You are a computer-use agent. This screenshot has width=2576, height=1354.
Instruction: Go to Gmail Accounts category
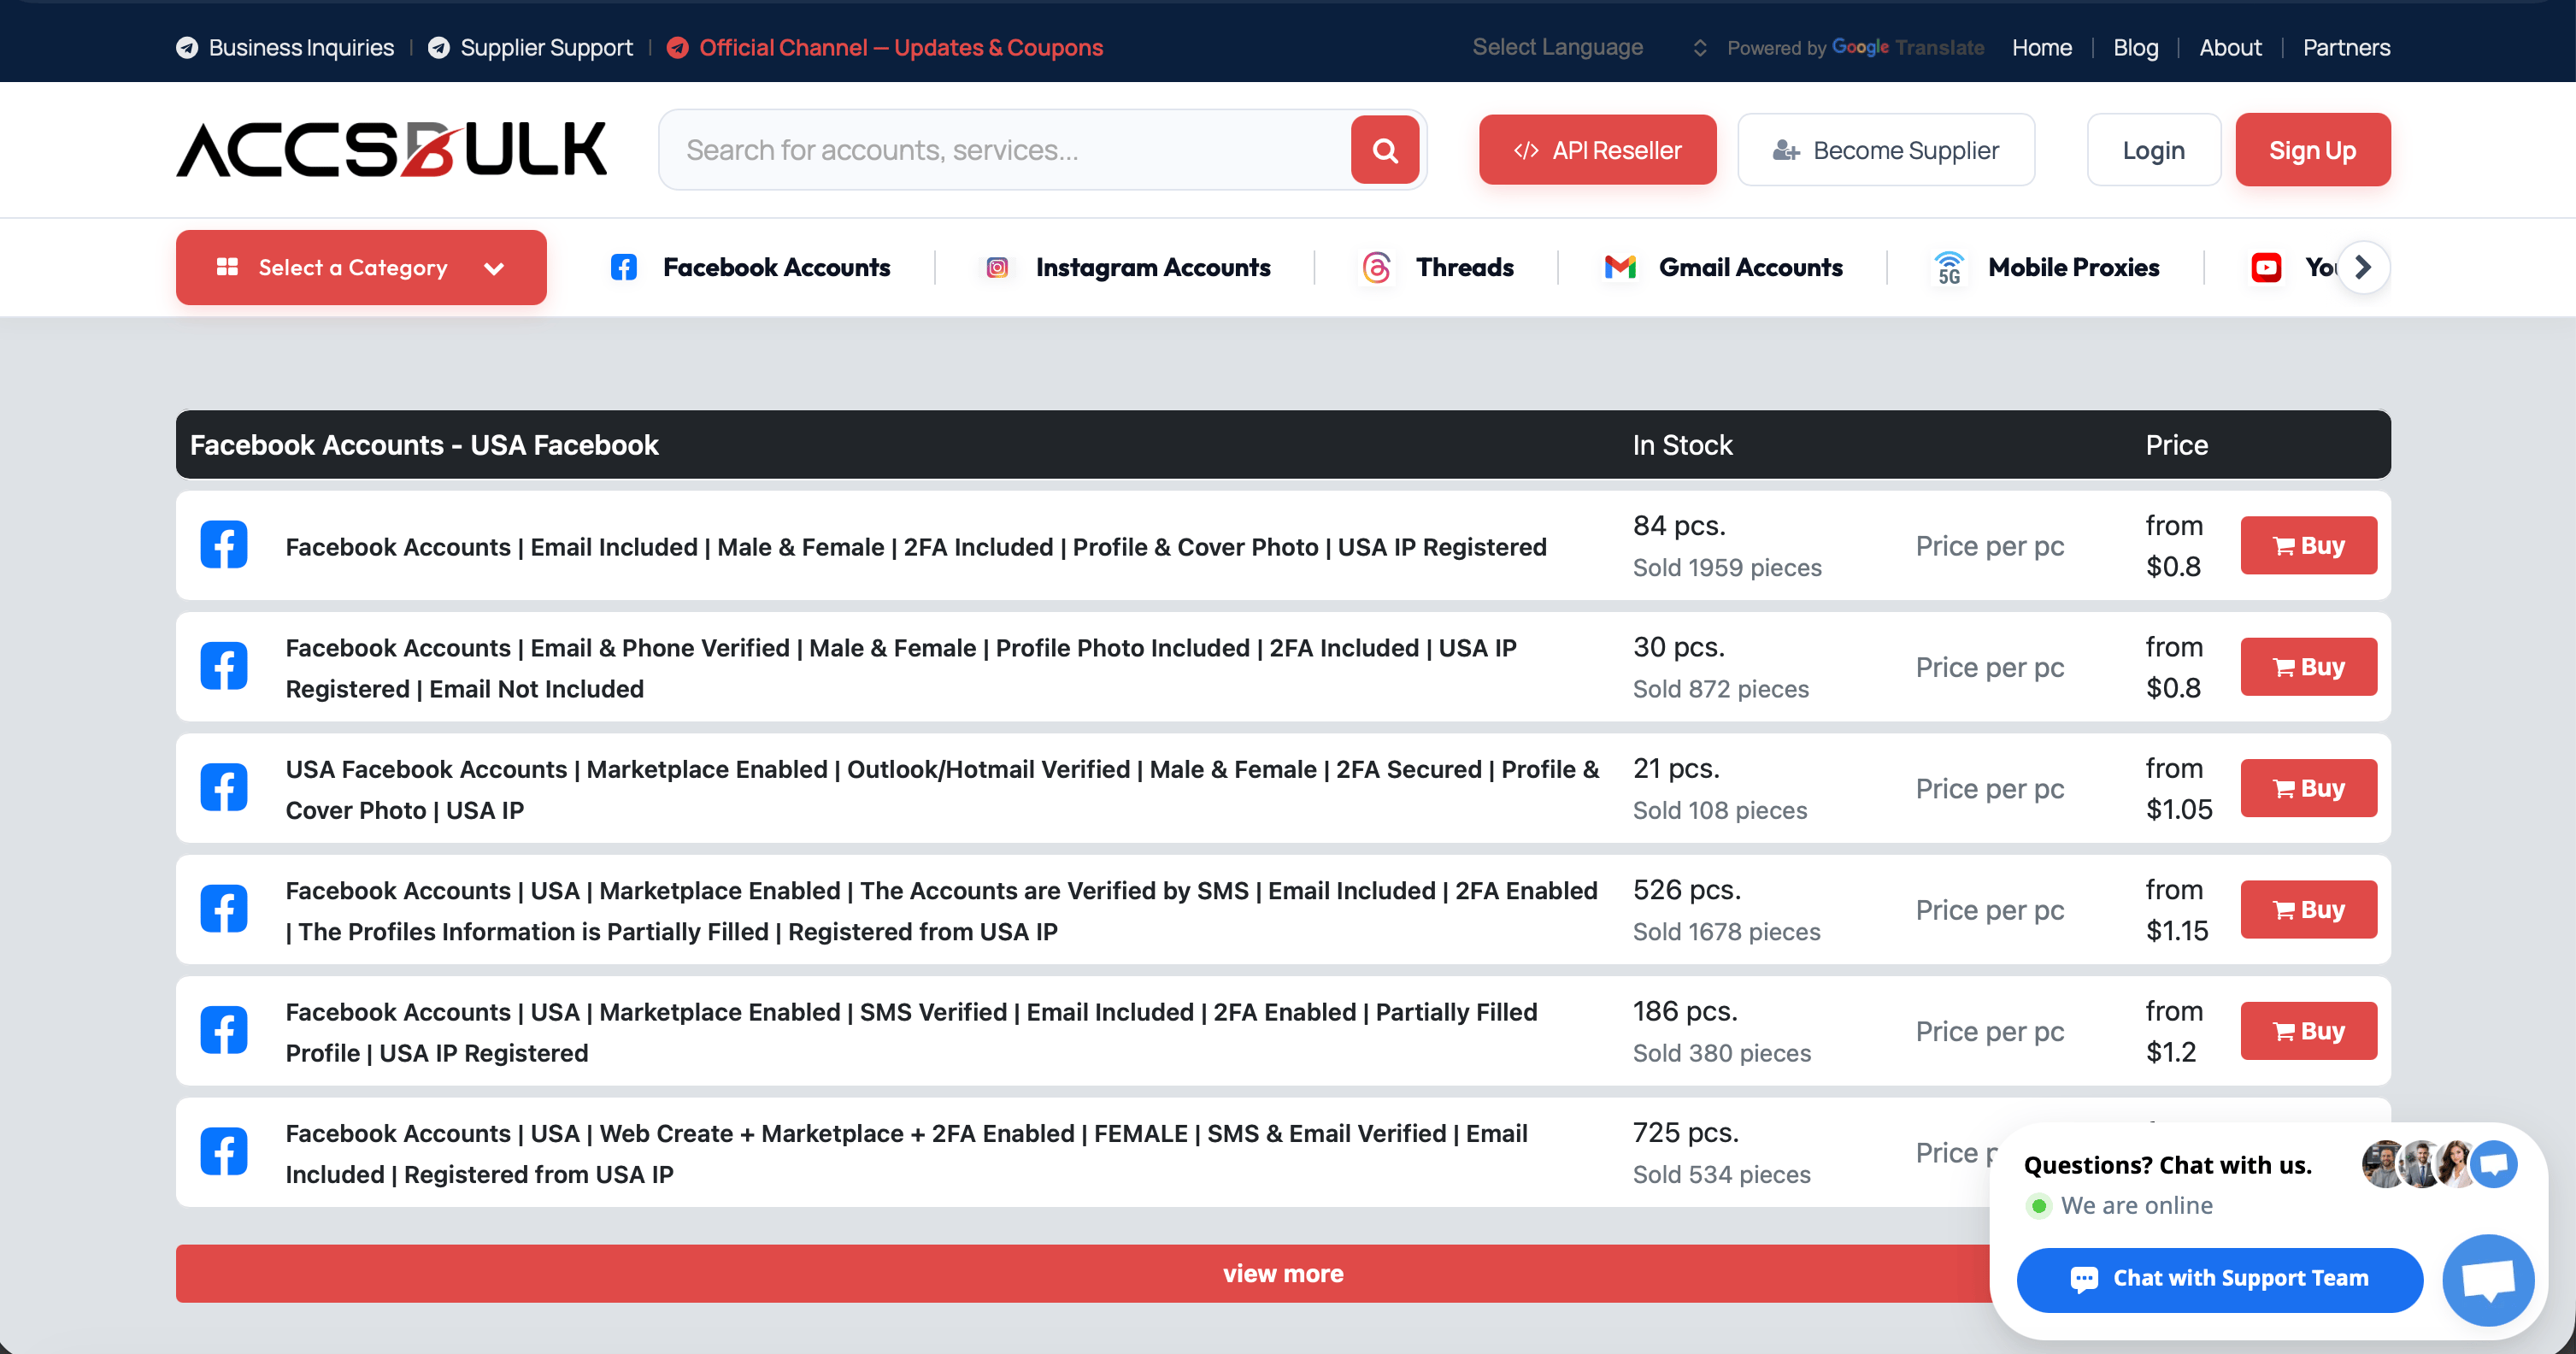[x=1750, y=267]
